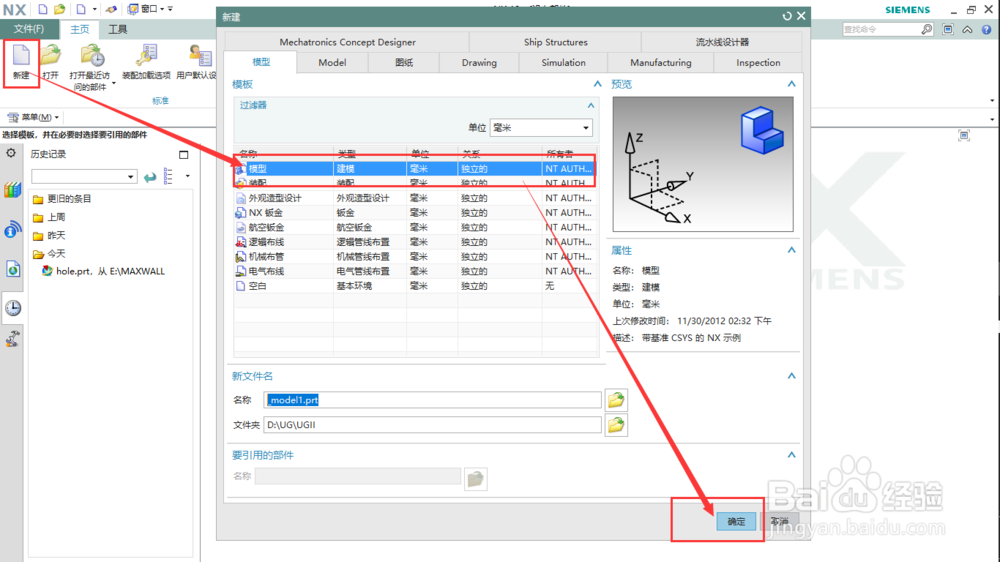The height and width of the screenshot is (562, 1000).
Task: Open the 菜单(M) menu dropdown
Action: point(33,117)
